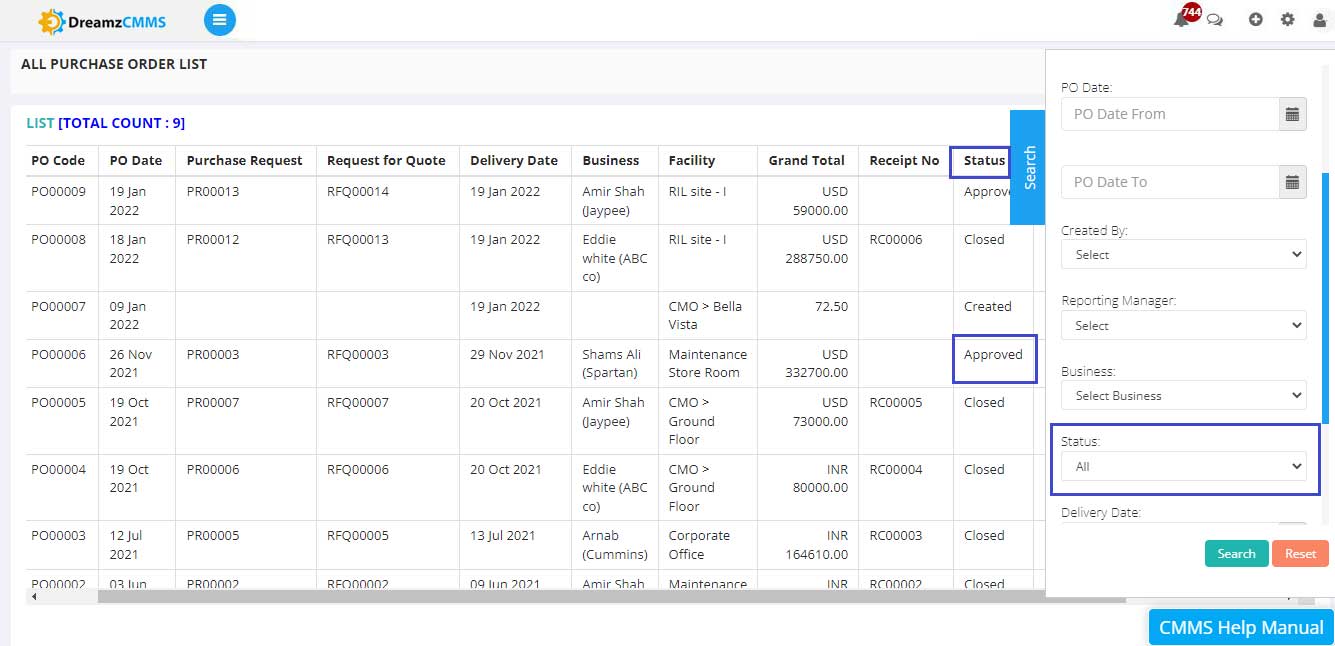Click receipt number RC00005
The height and width of the screenshot is (646, 1335).
(896, 402)
